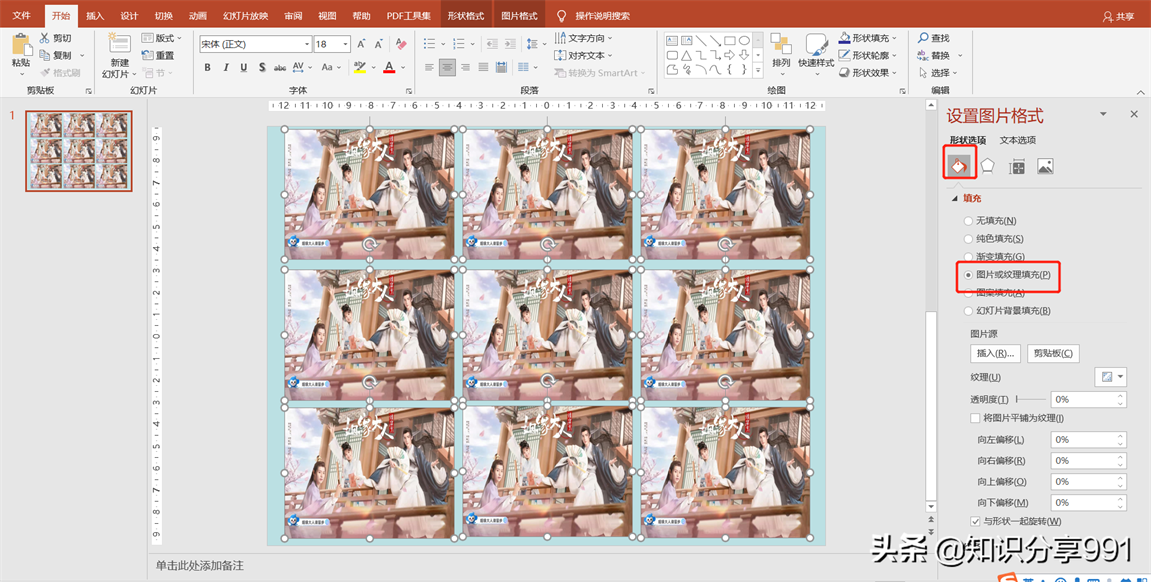The width and height of the screenshot is (1151, 582).
Task: Switch to the 文本选项 tab
Action: pyautogui.click(x=1017, y=140)
